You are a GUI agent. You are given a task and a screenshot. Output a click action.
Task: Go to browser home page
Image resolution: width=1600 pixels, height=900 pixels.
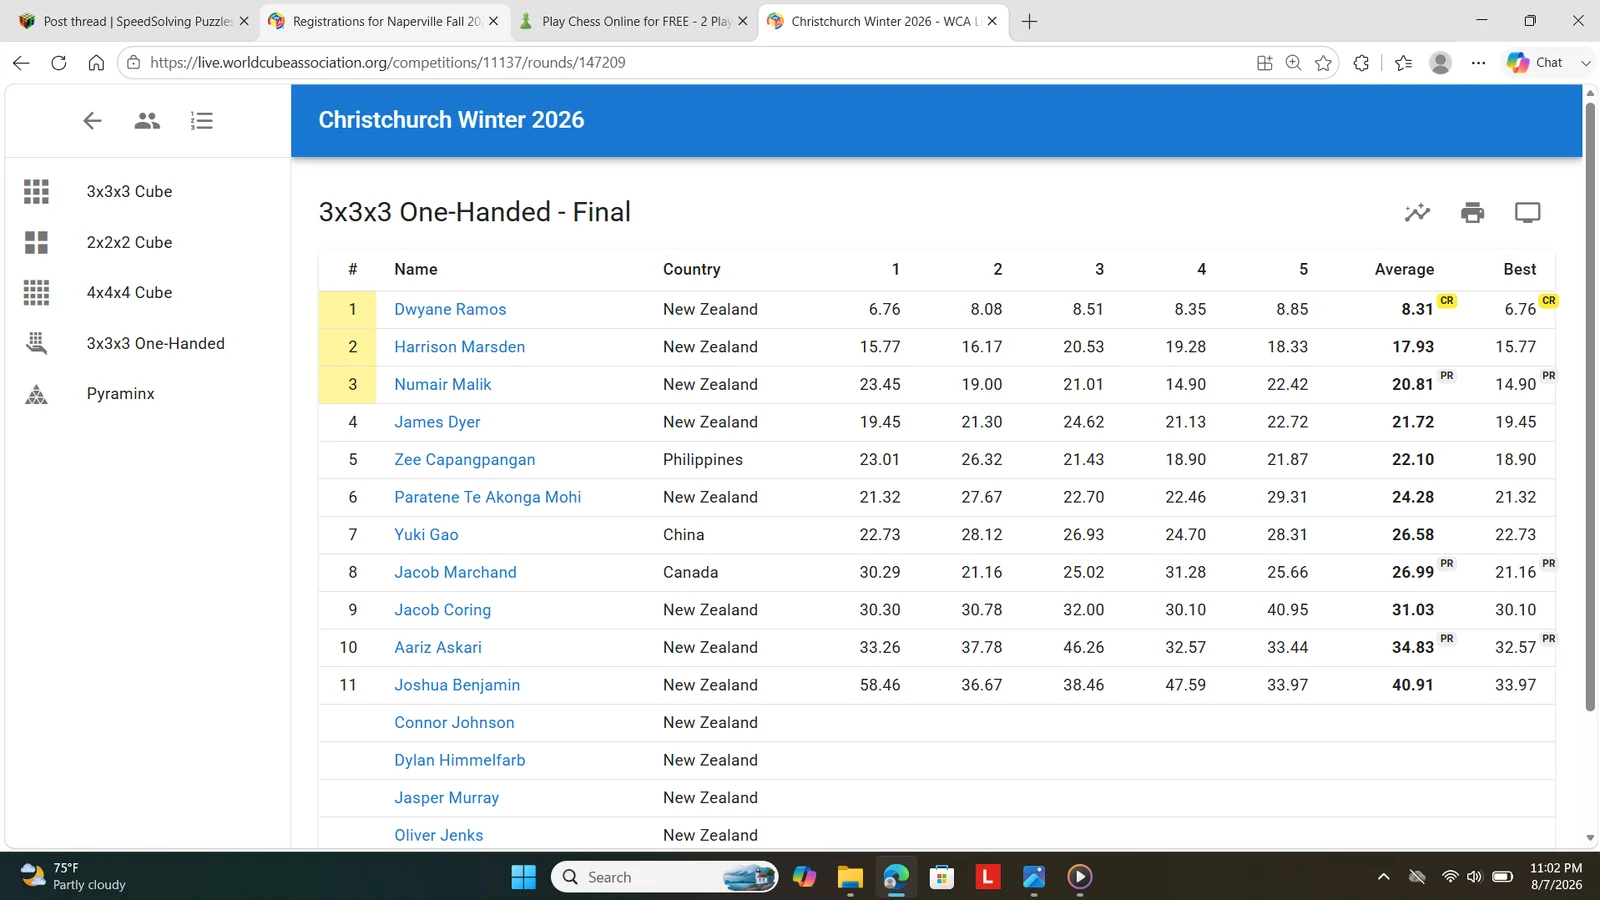[96, 63]
